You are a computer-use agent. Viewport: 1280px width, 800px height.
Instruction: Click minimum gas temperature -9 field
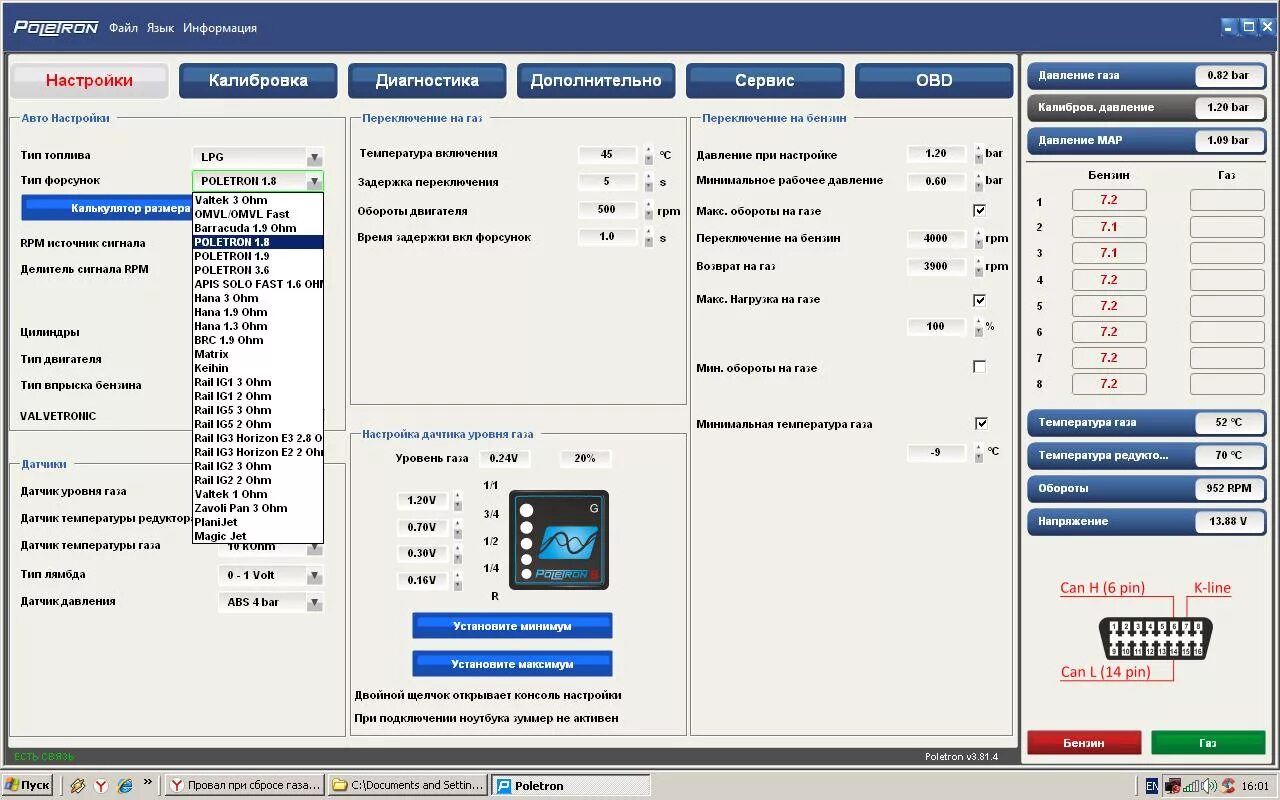point(936,452)
